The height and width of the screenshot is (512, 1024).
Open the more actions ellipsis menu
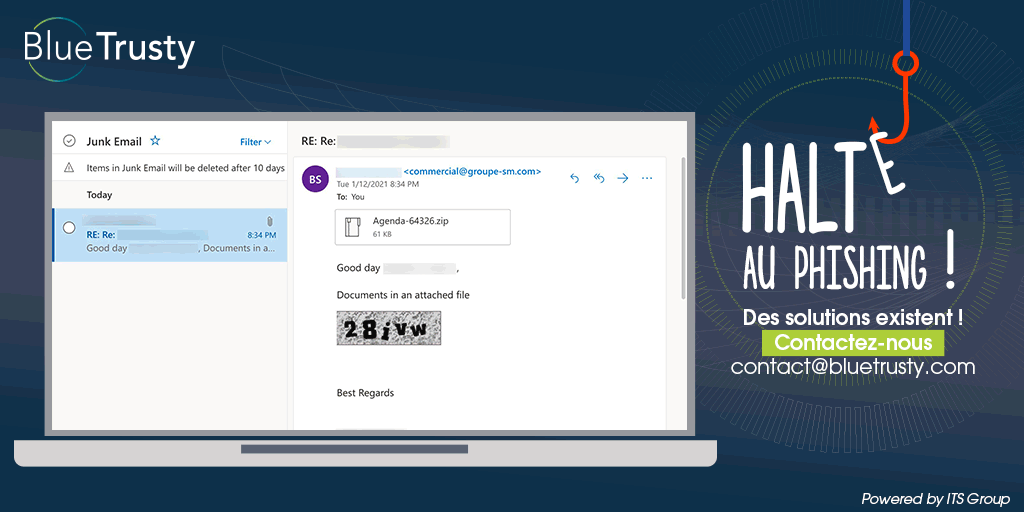point(647,178)
